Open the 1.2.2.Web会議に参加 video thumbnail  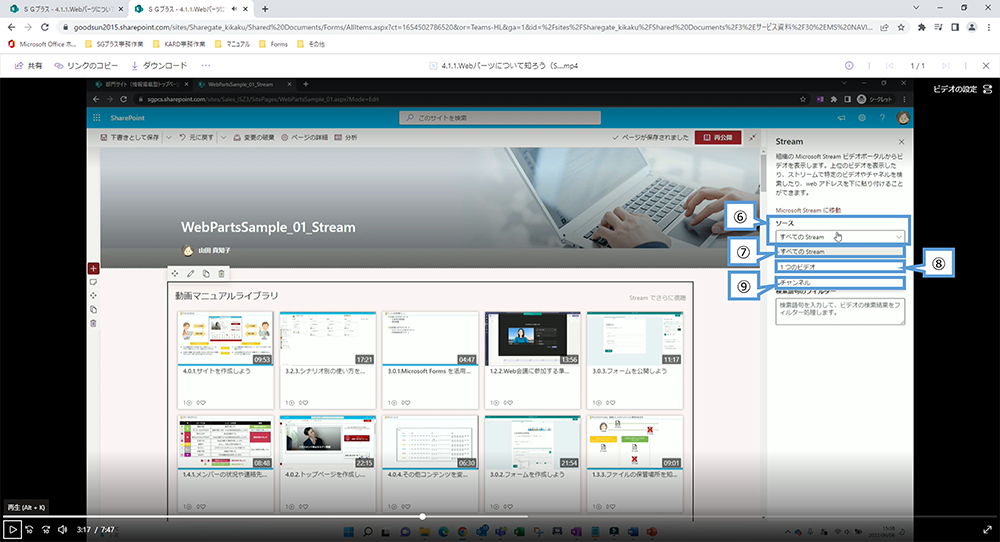tap(533, 338)
